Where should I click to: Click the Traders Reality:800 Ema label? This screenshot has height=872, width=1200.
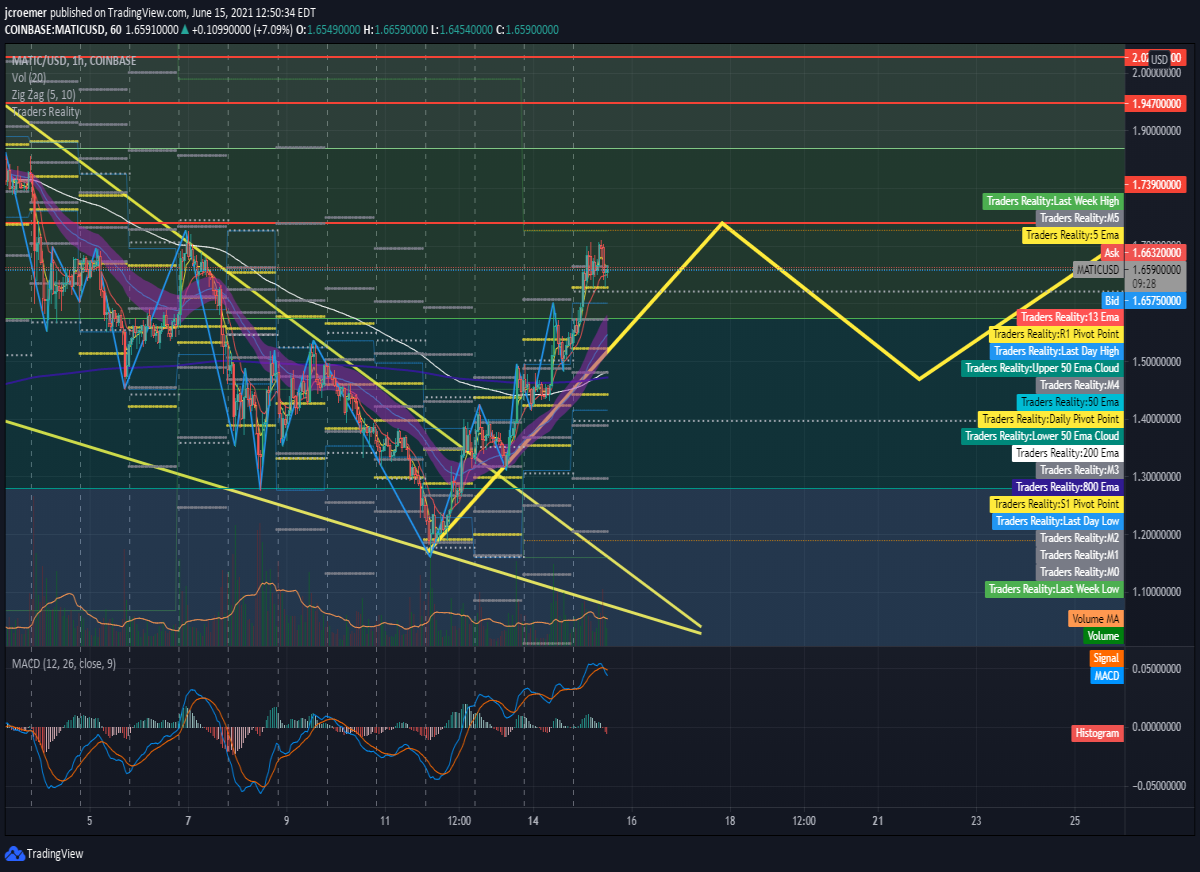[x=1067, y=487]
